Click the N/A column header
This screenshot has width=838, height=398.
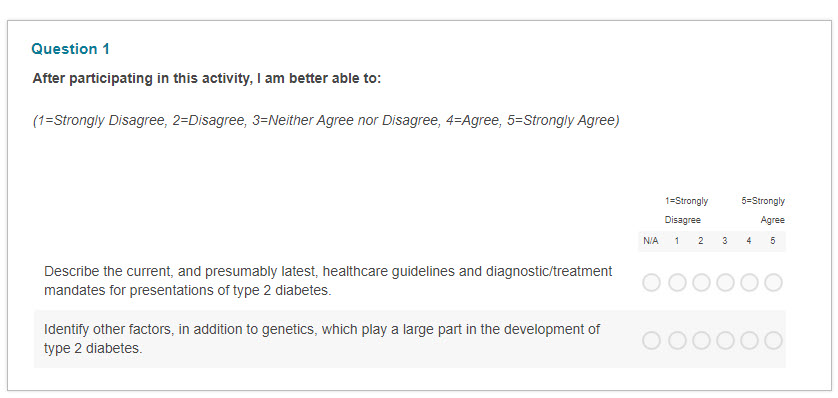[650, 241]
